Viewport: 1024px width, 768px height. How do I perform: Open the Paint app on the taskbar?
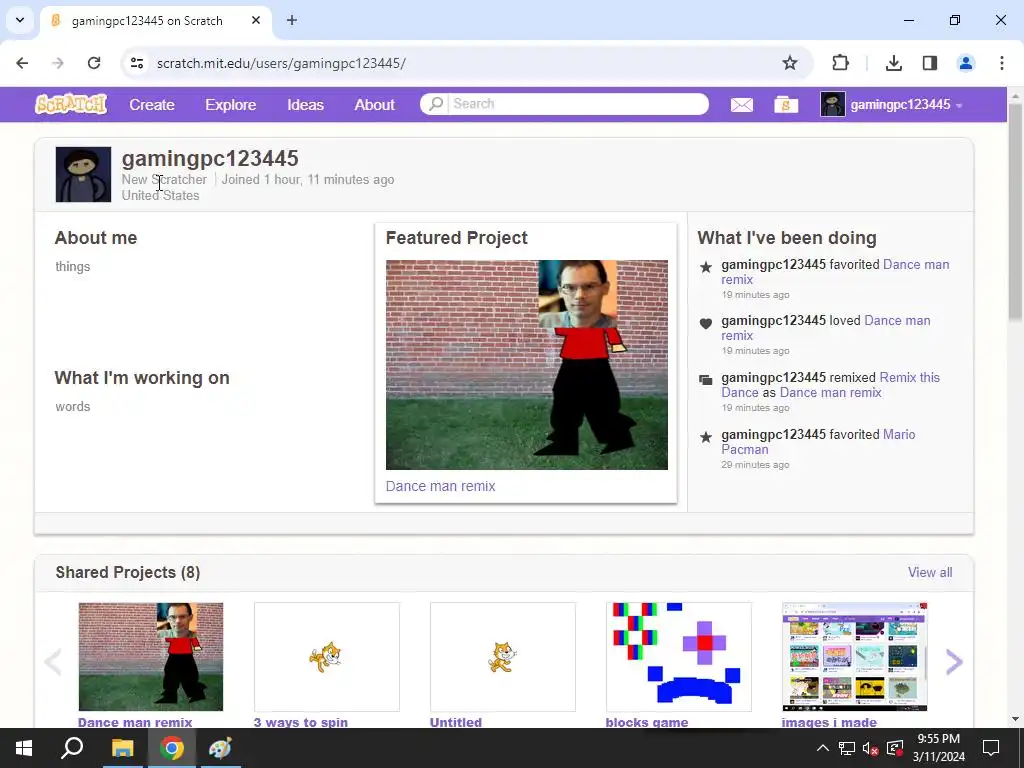pos(220,748)
